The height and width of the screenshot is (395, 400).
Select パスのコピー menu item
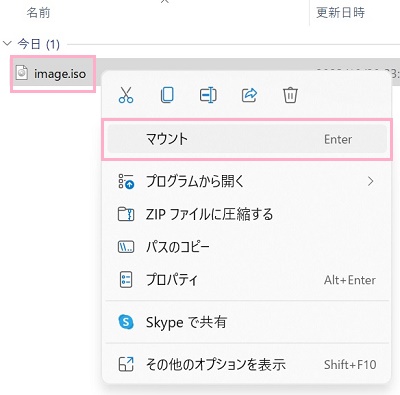(247, 247)
